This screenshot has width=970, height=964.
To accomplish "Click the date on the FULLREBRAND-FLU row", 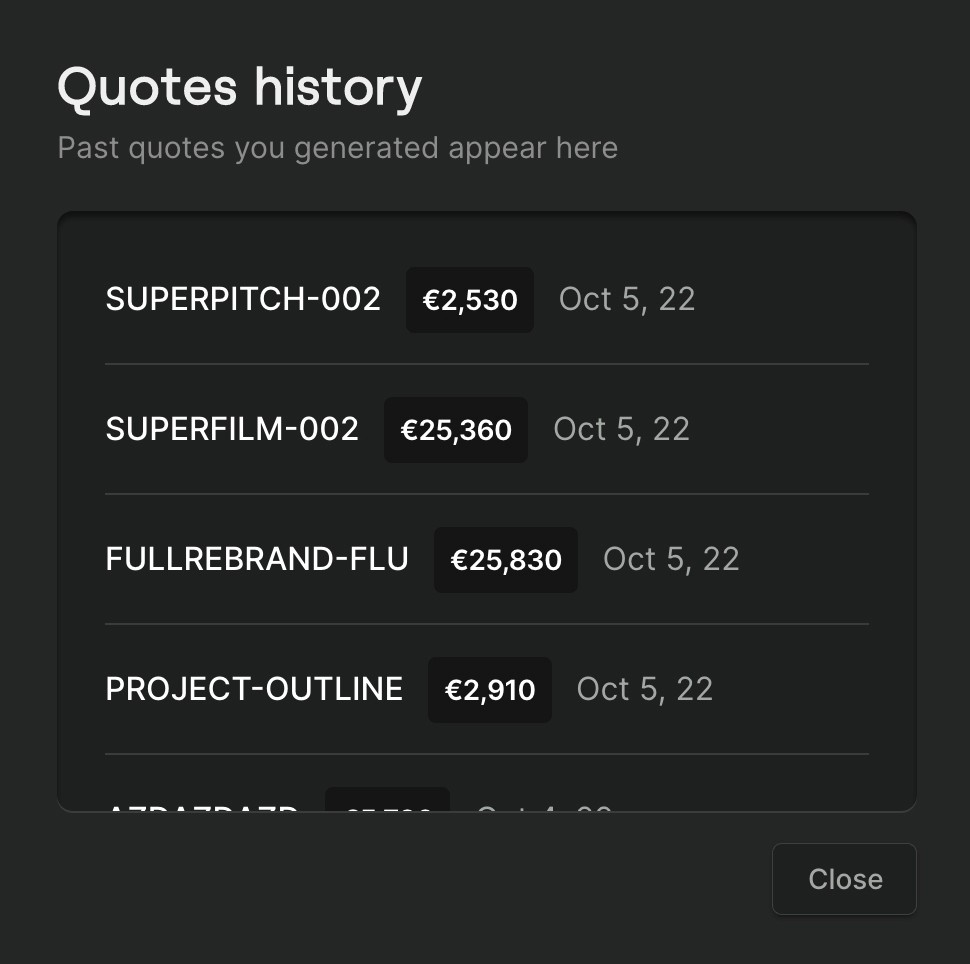I will click(x=672, y=559).
